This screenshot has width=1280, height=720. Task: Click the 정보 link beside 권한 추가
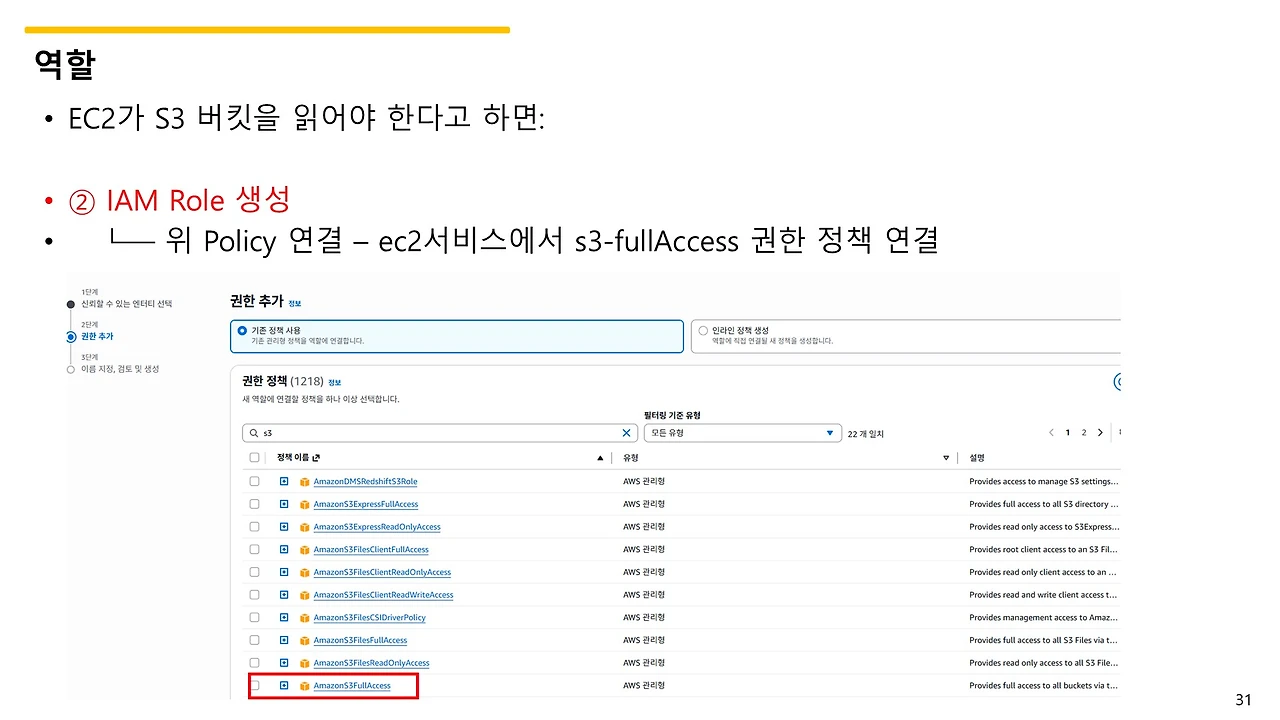pos(294,303)
